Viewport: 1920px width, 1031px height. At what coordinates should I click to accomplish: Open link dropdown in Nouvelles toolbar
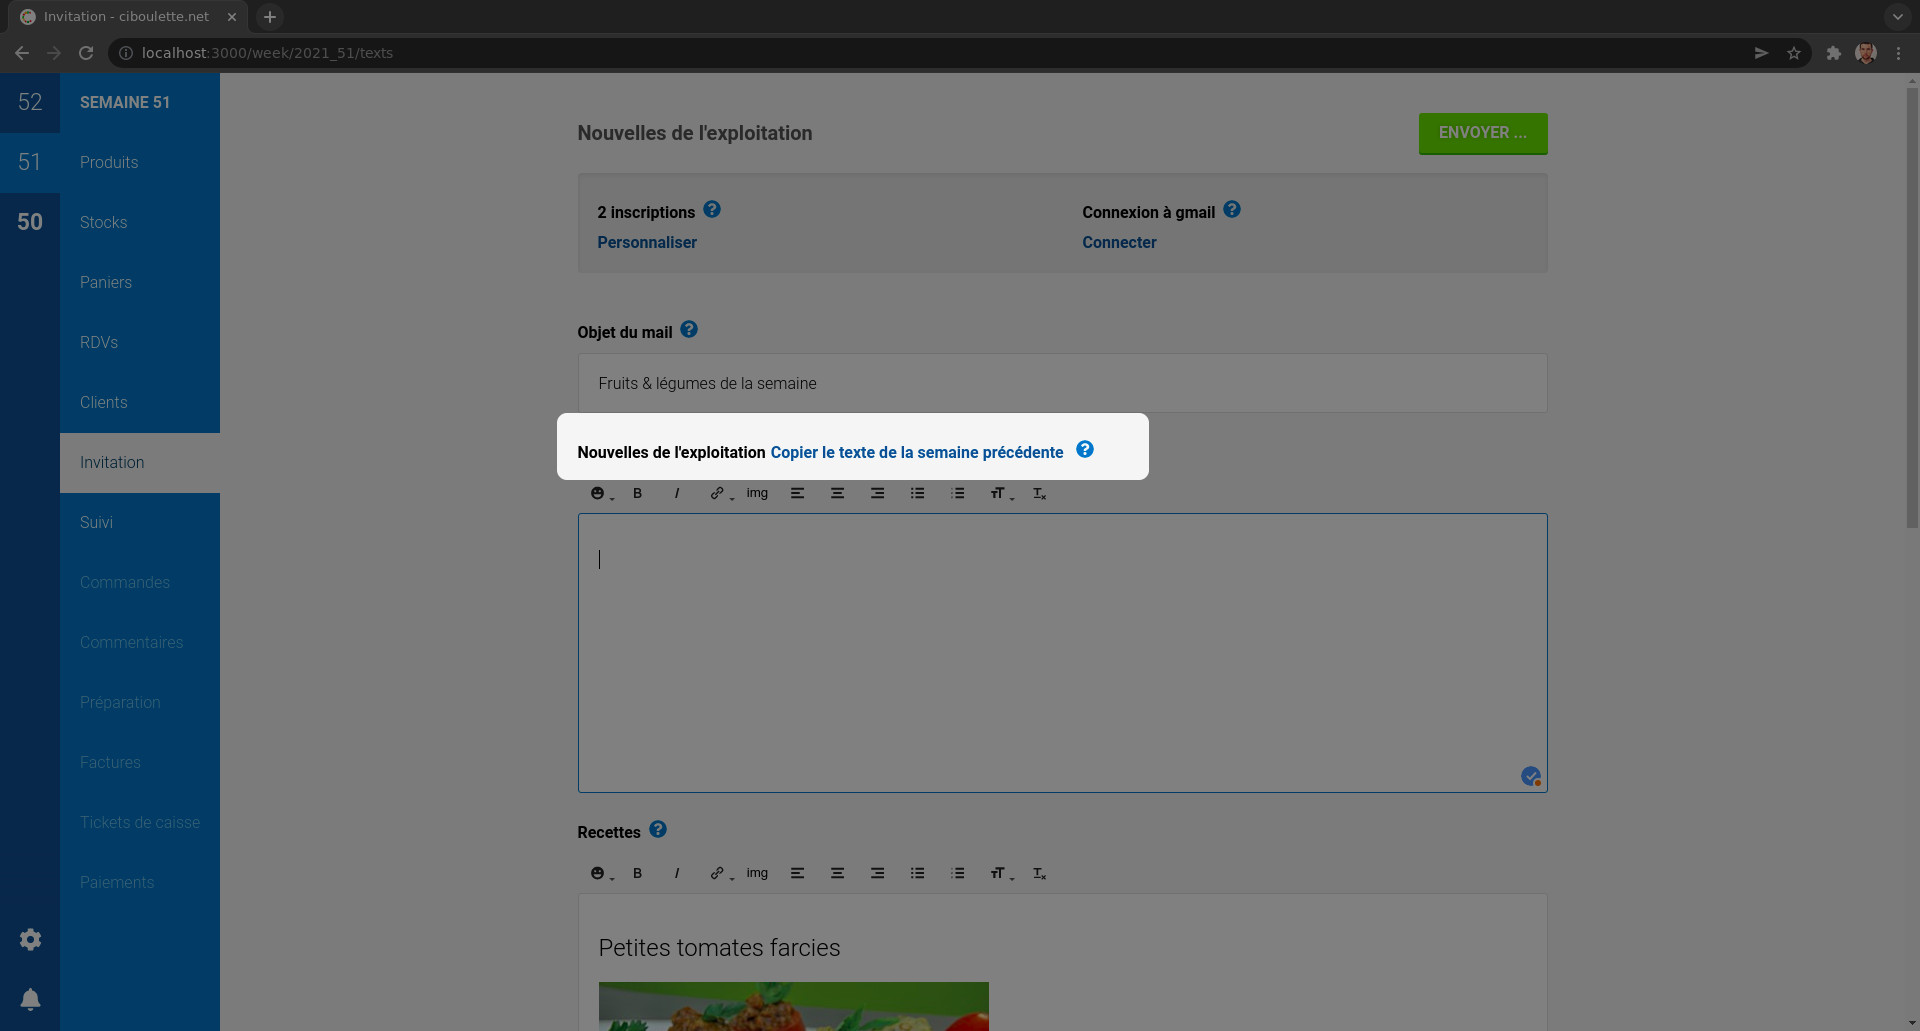(x=720, y=494)
